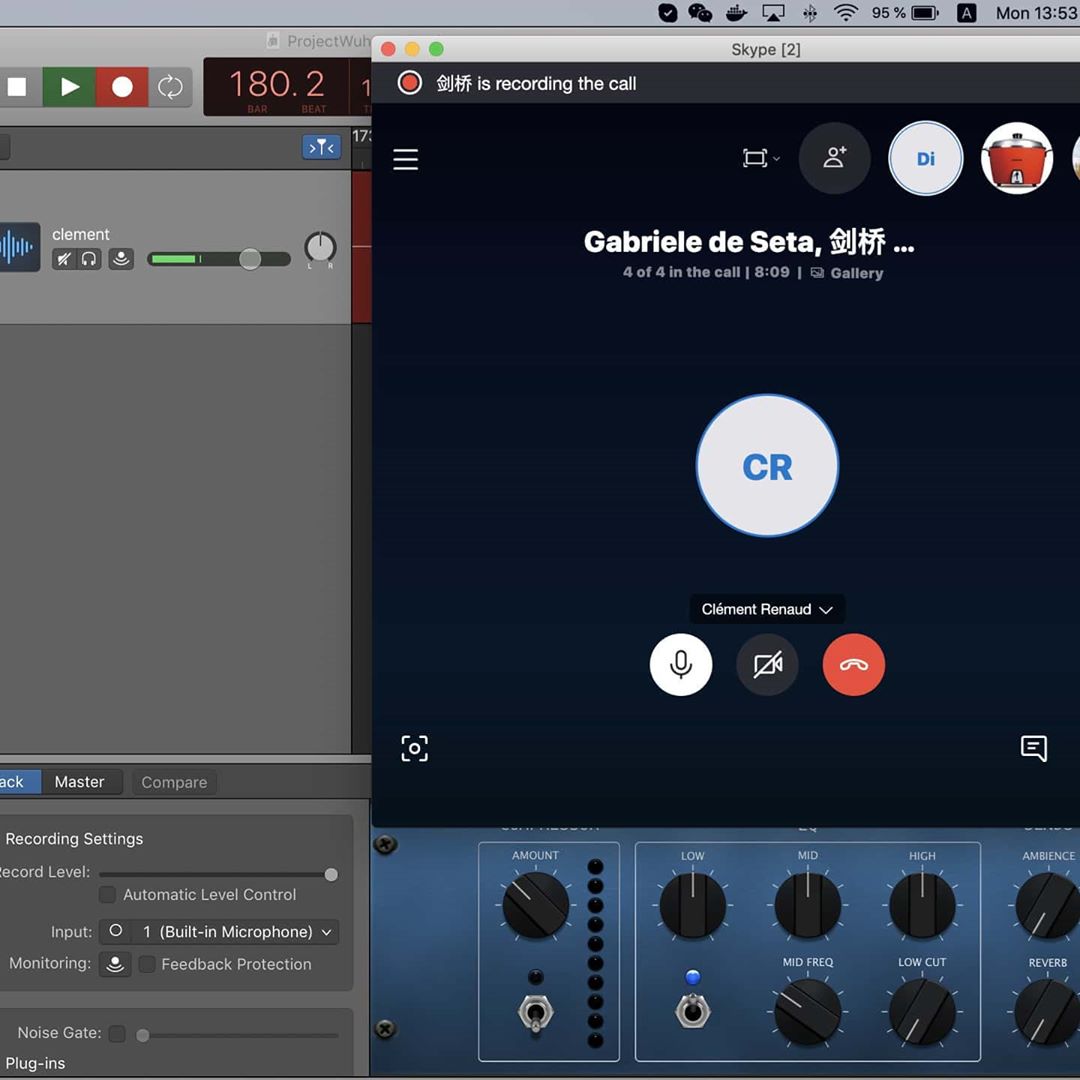The image size is (1080, 1080).
Task: End the Skype call with red hang-up button
Action: click(853, 665)
